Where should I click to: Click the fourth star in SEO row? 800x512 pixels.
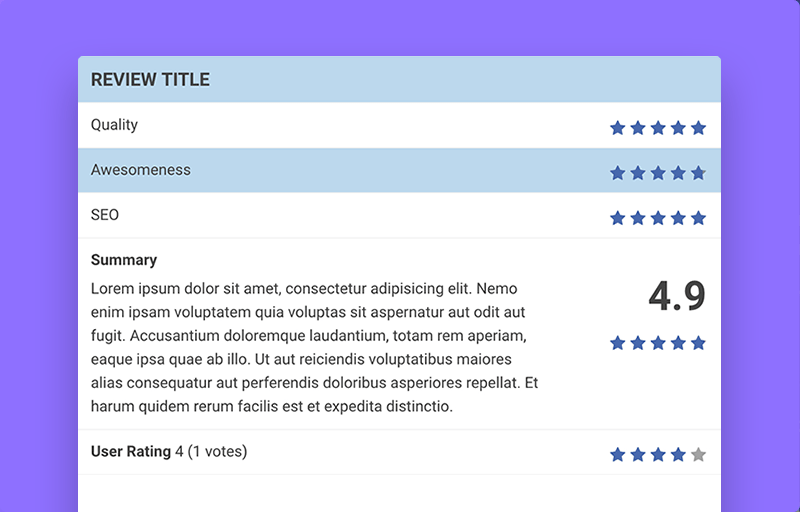(x=678, y=218)
